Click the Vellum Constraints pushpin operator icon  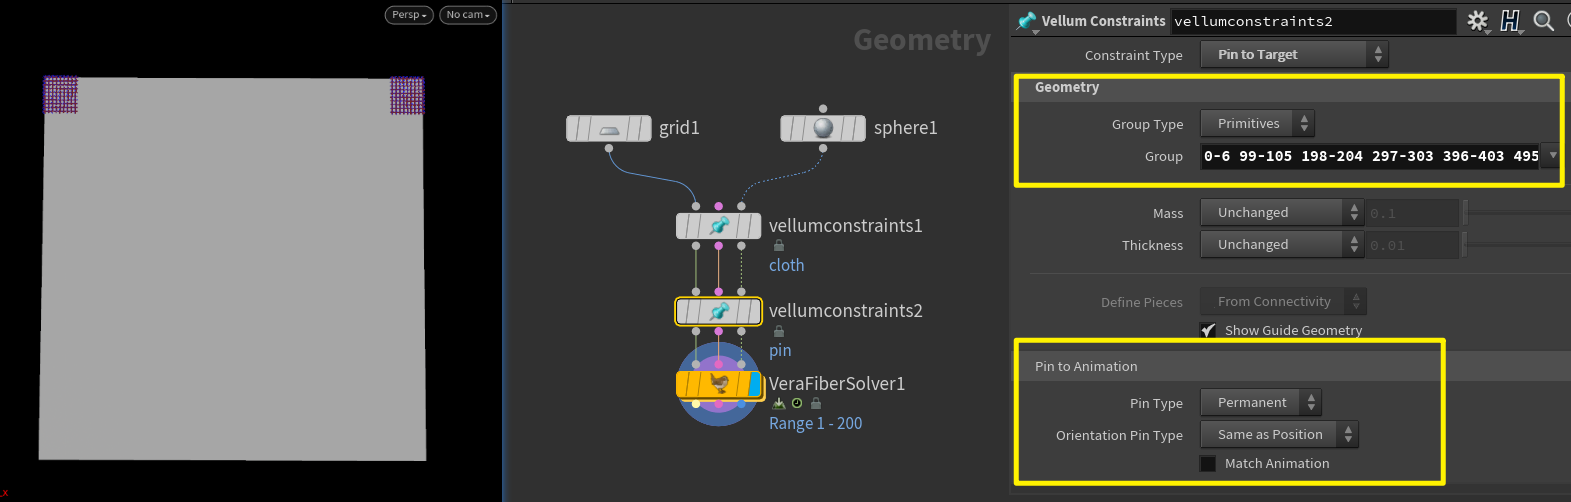click(1026, 20)
